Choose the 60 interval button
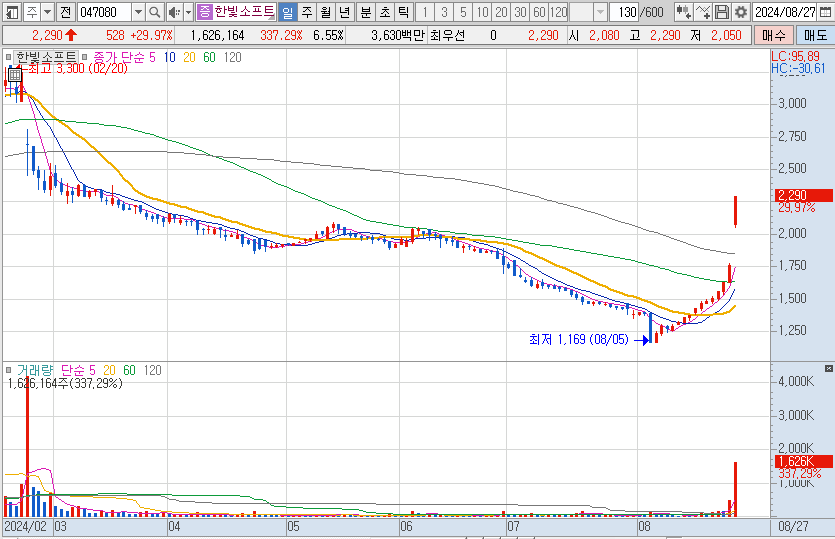 (x=539, y=12)
